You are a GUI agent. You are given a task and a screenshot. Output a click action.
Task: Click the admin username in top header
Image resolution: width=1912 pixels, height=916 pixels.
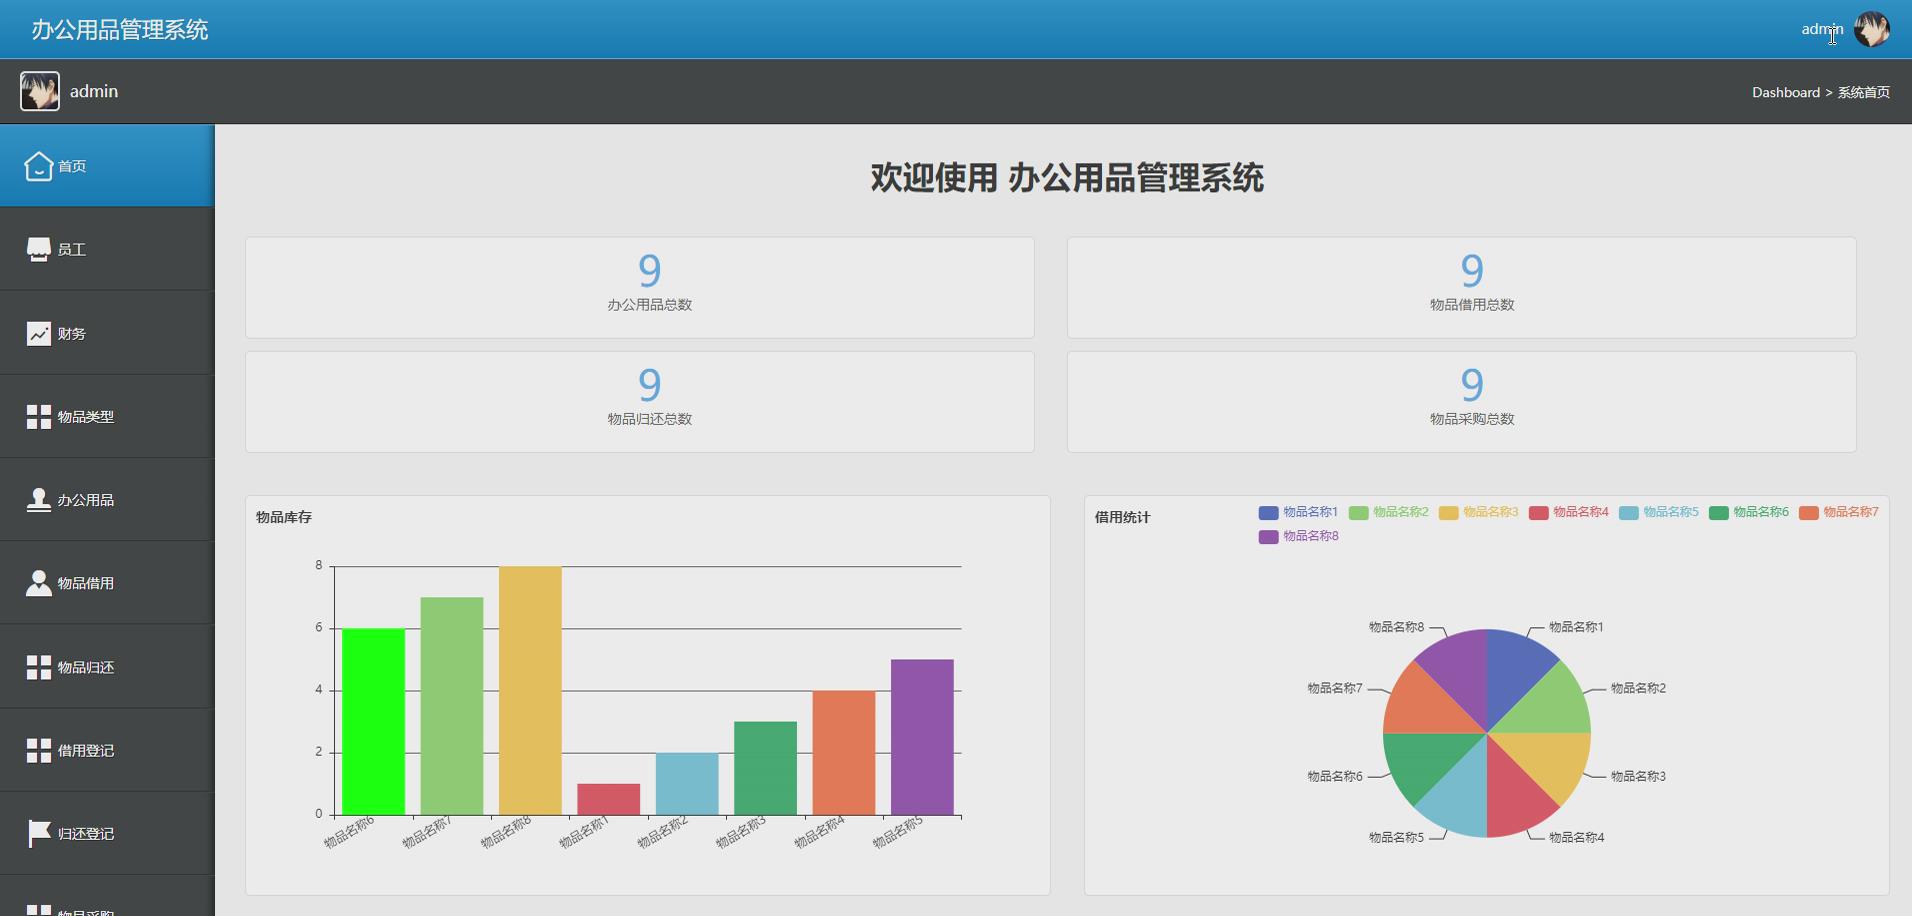coord(1822,29)
